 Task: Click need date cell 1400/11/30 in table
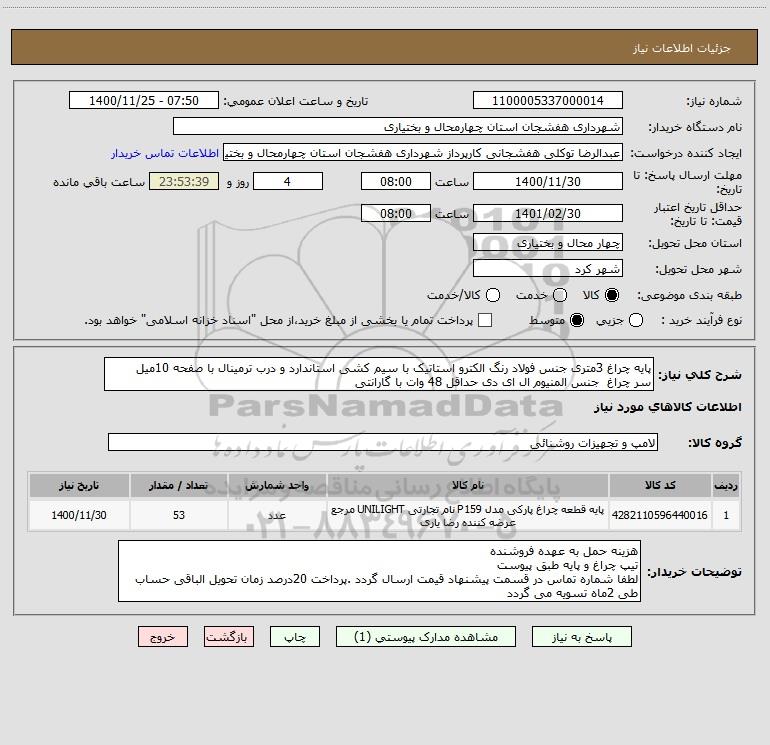pos(79,515)
